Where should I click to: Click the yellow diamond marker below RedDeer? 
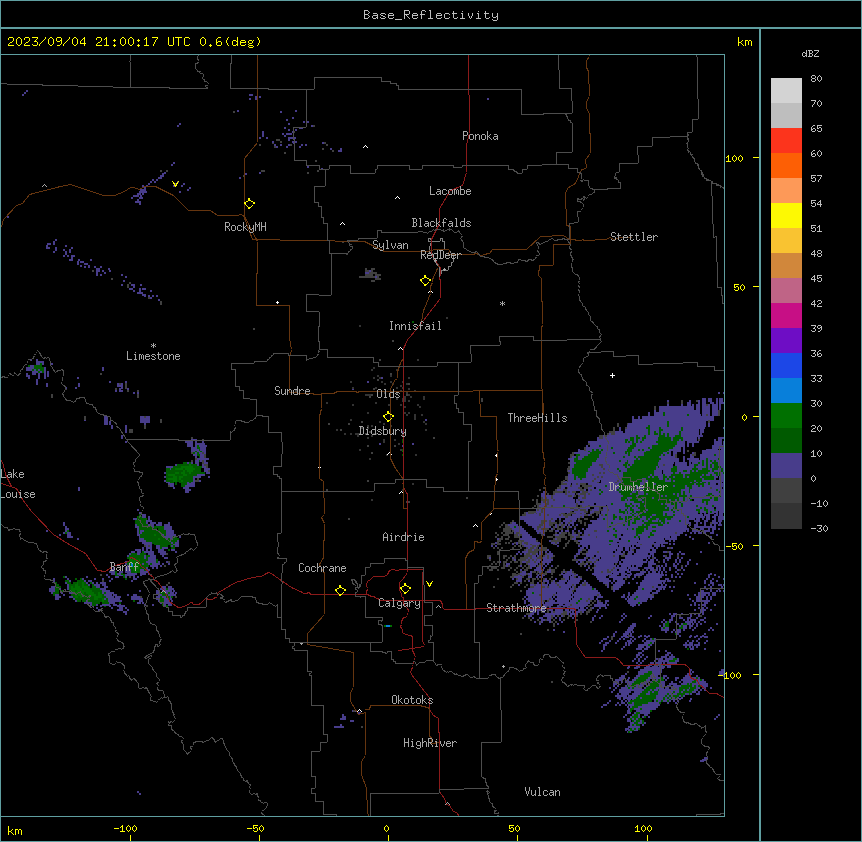tap(426, 281)
